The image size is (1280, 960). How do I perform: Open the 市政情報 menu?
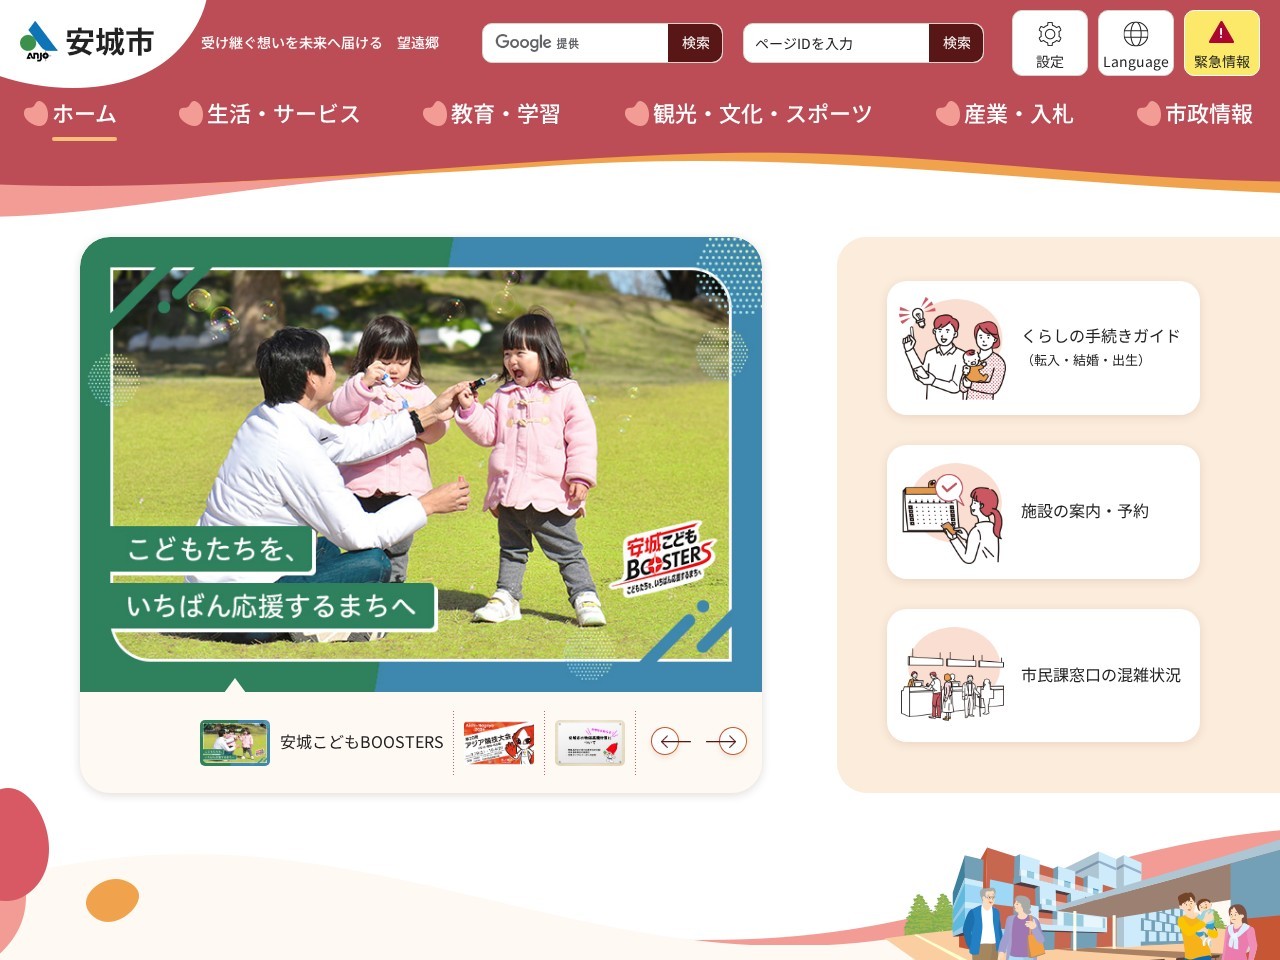coord(1195,114)
